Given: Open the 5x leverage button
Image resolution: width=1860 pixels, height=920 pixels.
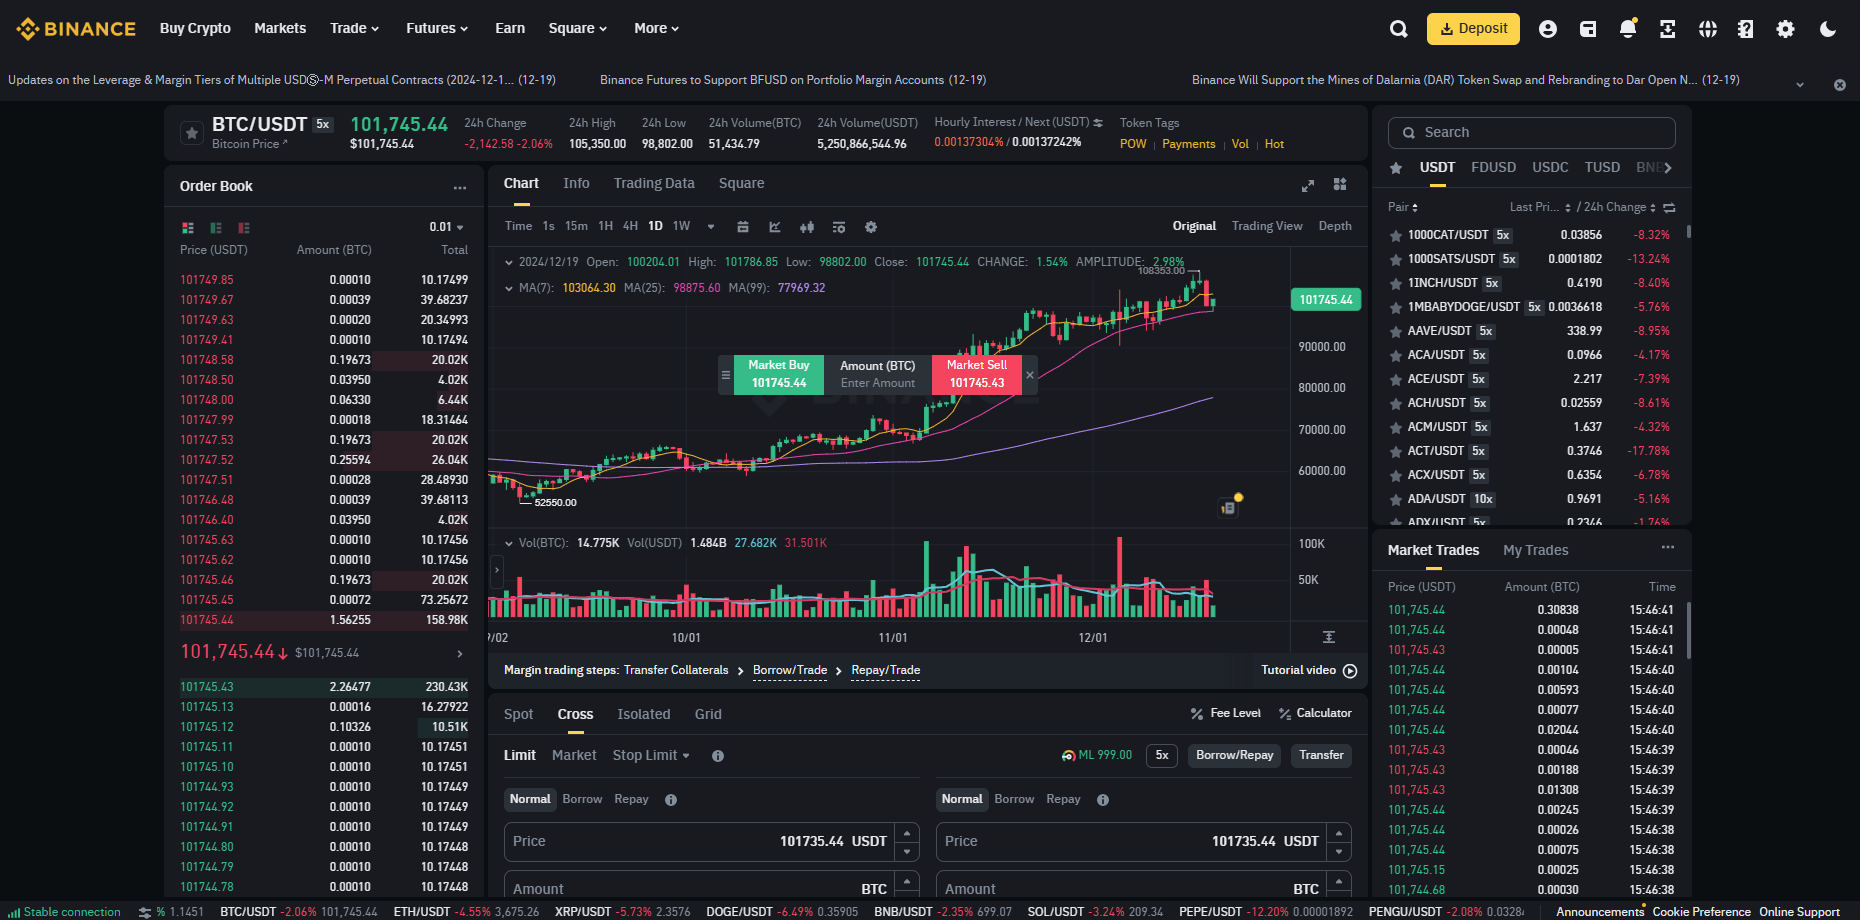Looking at the screenshot, I should [x=1162, y=755].
